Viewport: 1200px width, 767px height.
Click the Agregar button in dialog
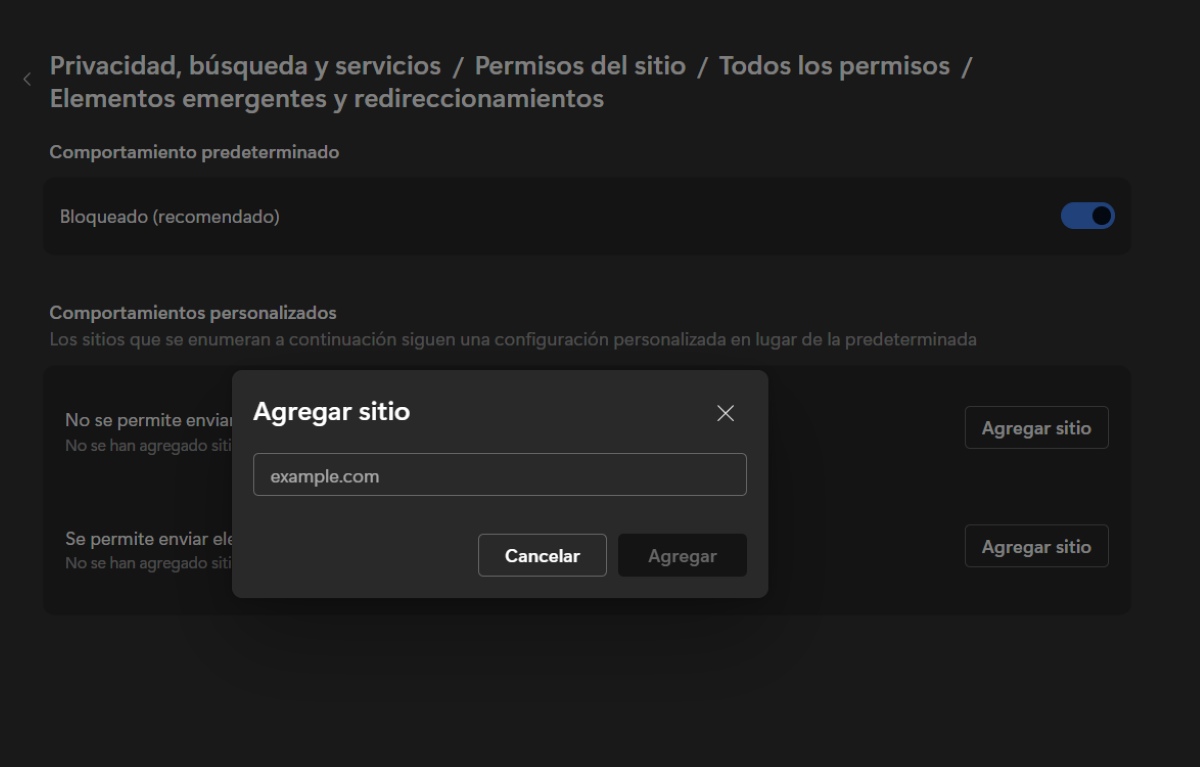point(682,556)
